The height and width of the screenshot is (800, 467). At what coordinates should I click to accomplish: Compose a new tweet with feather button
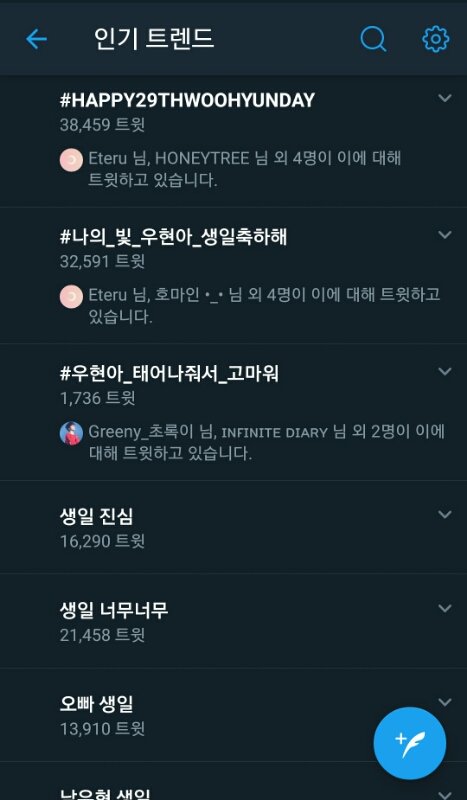click(x=409, y=743)
